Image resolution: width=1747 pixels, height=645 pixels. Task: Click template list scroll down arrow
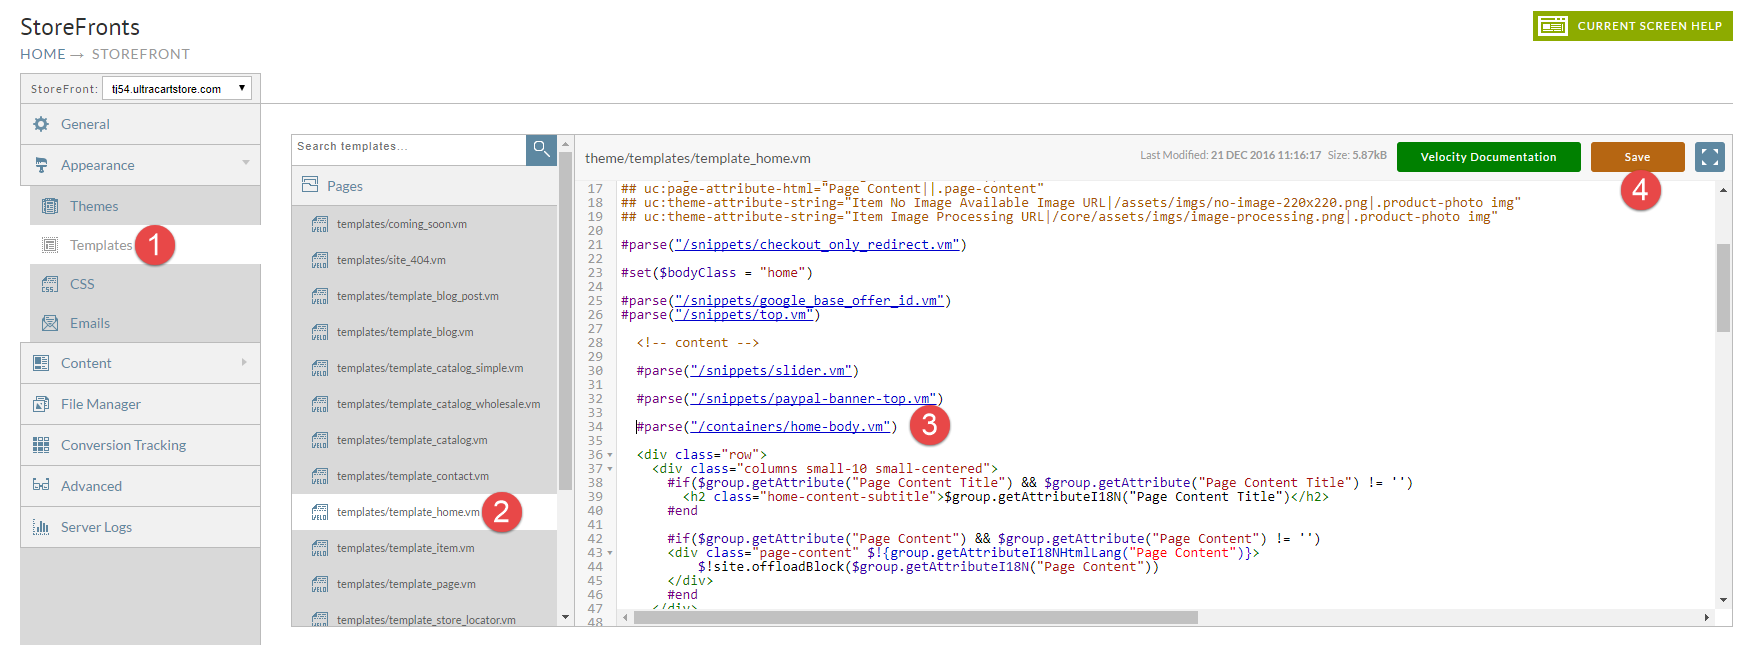[565, 618]
